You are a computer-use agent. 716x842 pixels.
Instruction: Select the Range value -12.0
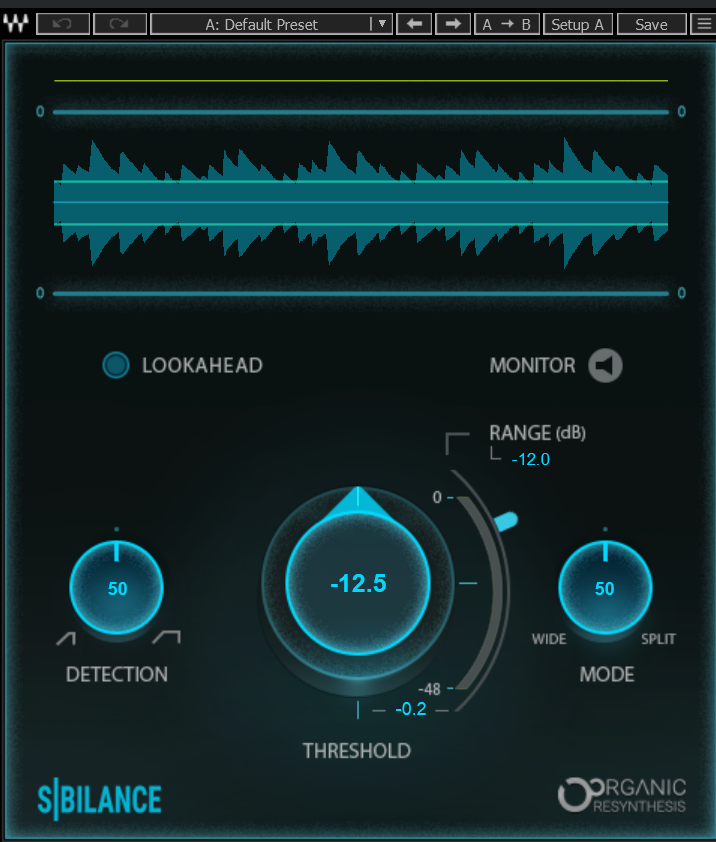pyautogui.click(x=531, y=460)
